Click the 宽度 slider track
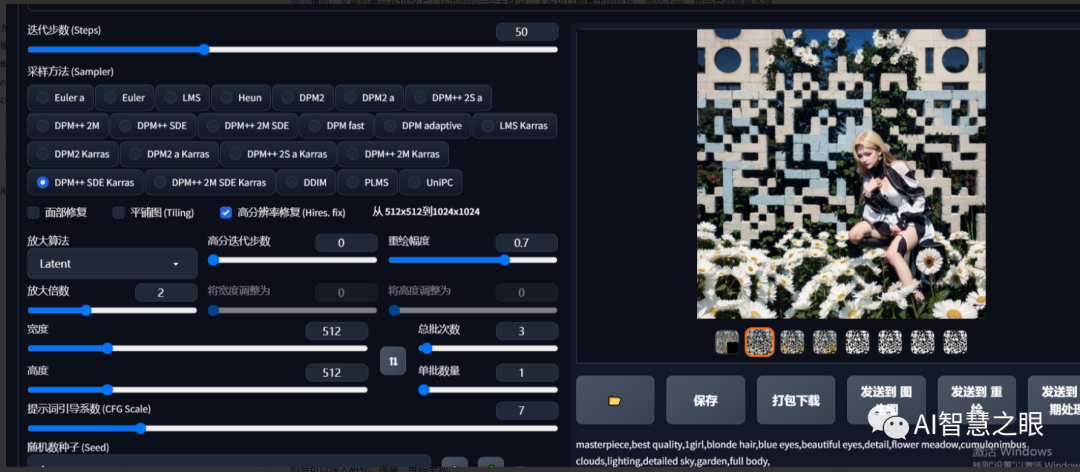The image size is (1080, 472). (x=198, y=348)
